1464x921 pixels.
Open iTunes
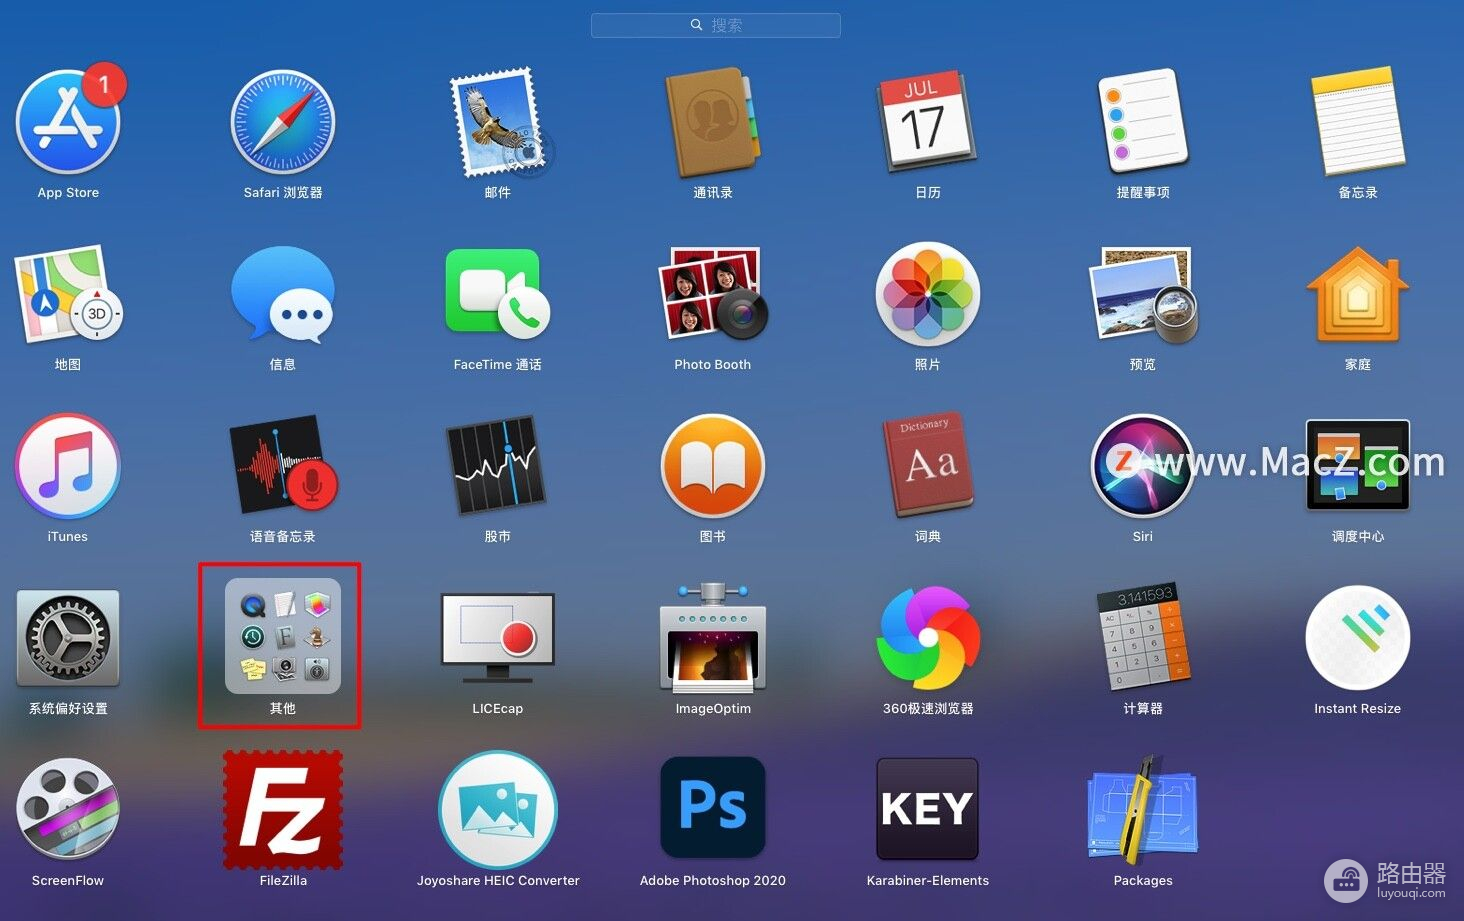[x=68, y=466]
